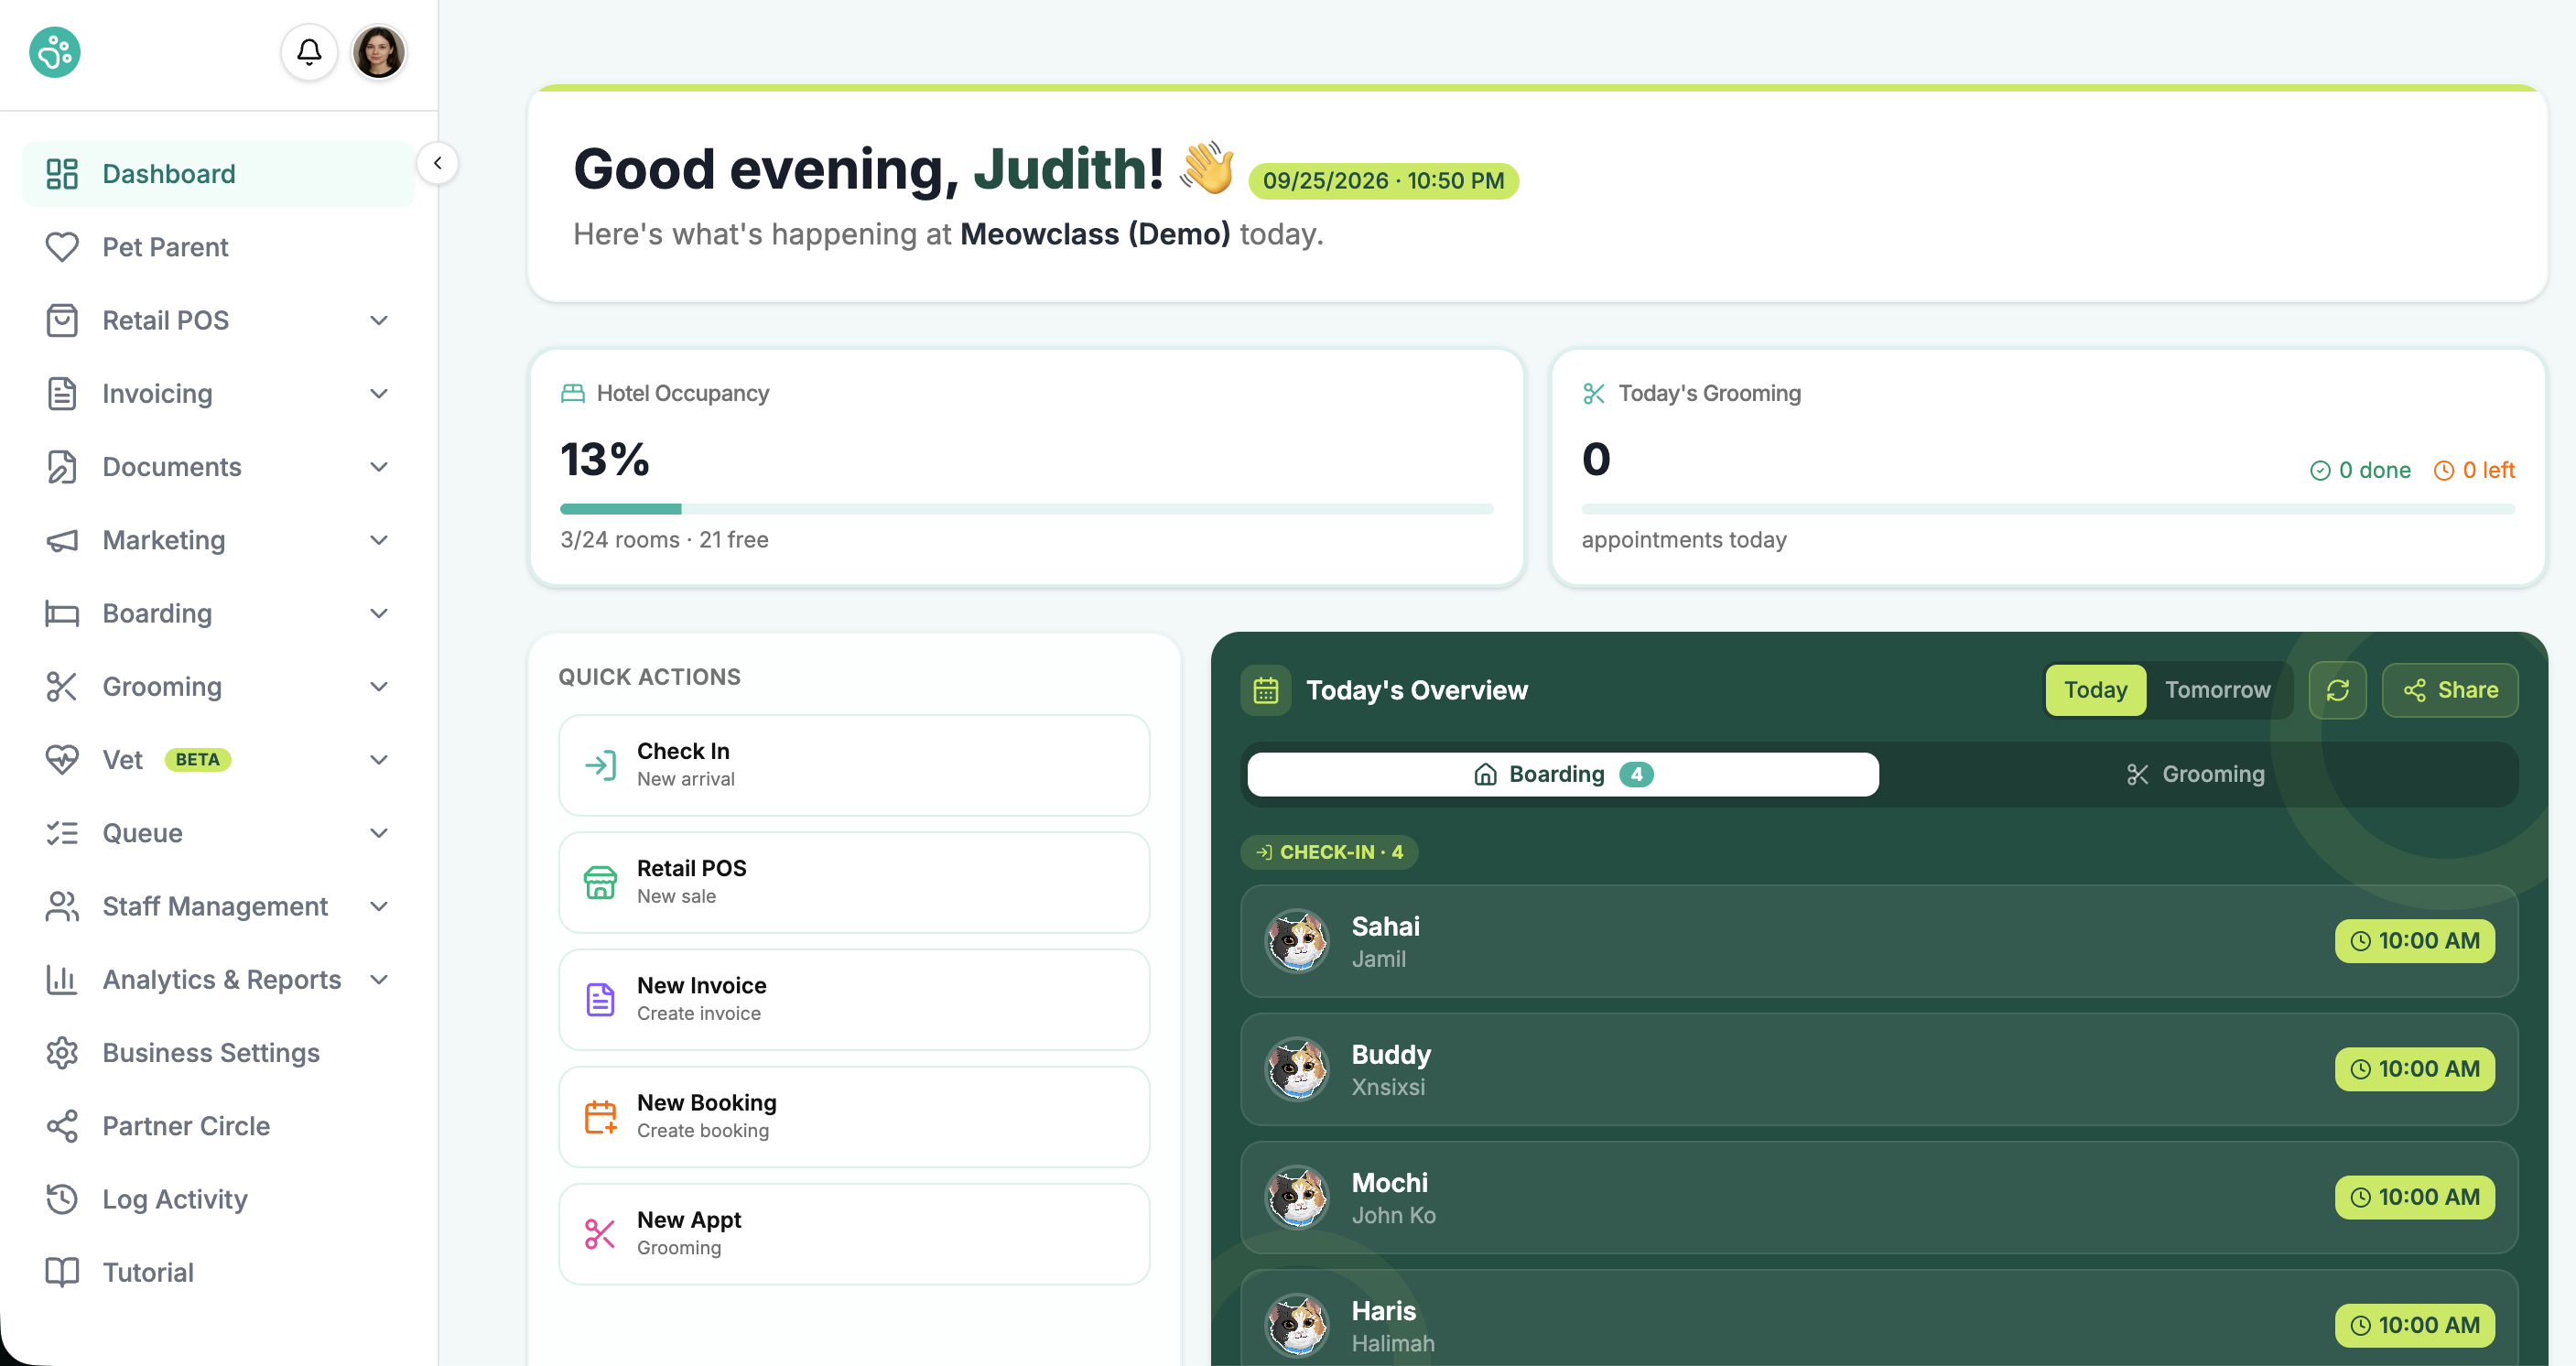2576x1366 pixels.
Task: Expand the Queue submenu chevron
Action: [x=379, y=833]
